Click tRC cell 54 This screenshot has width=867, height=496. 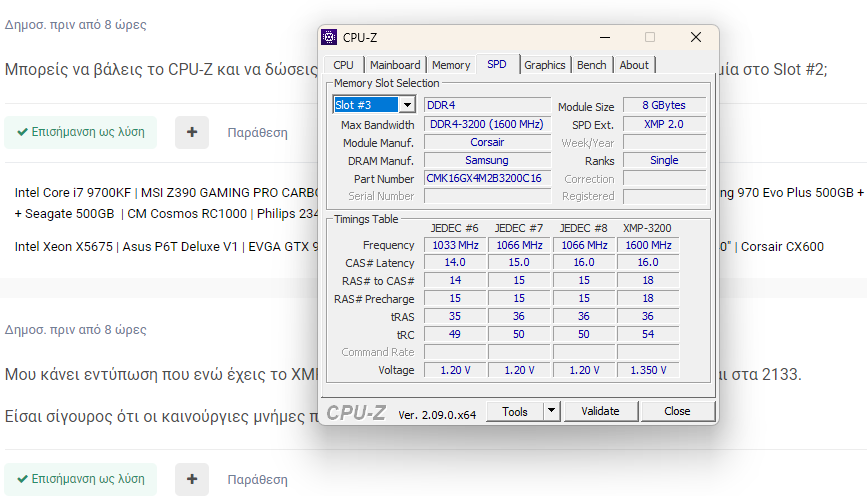coord(648,334)
